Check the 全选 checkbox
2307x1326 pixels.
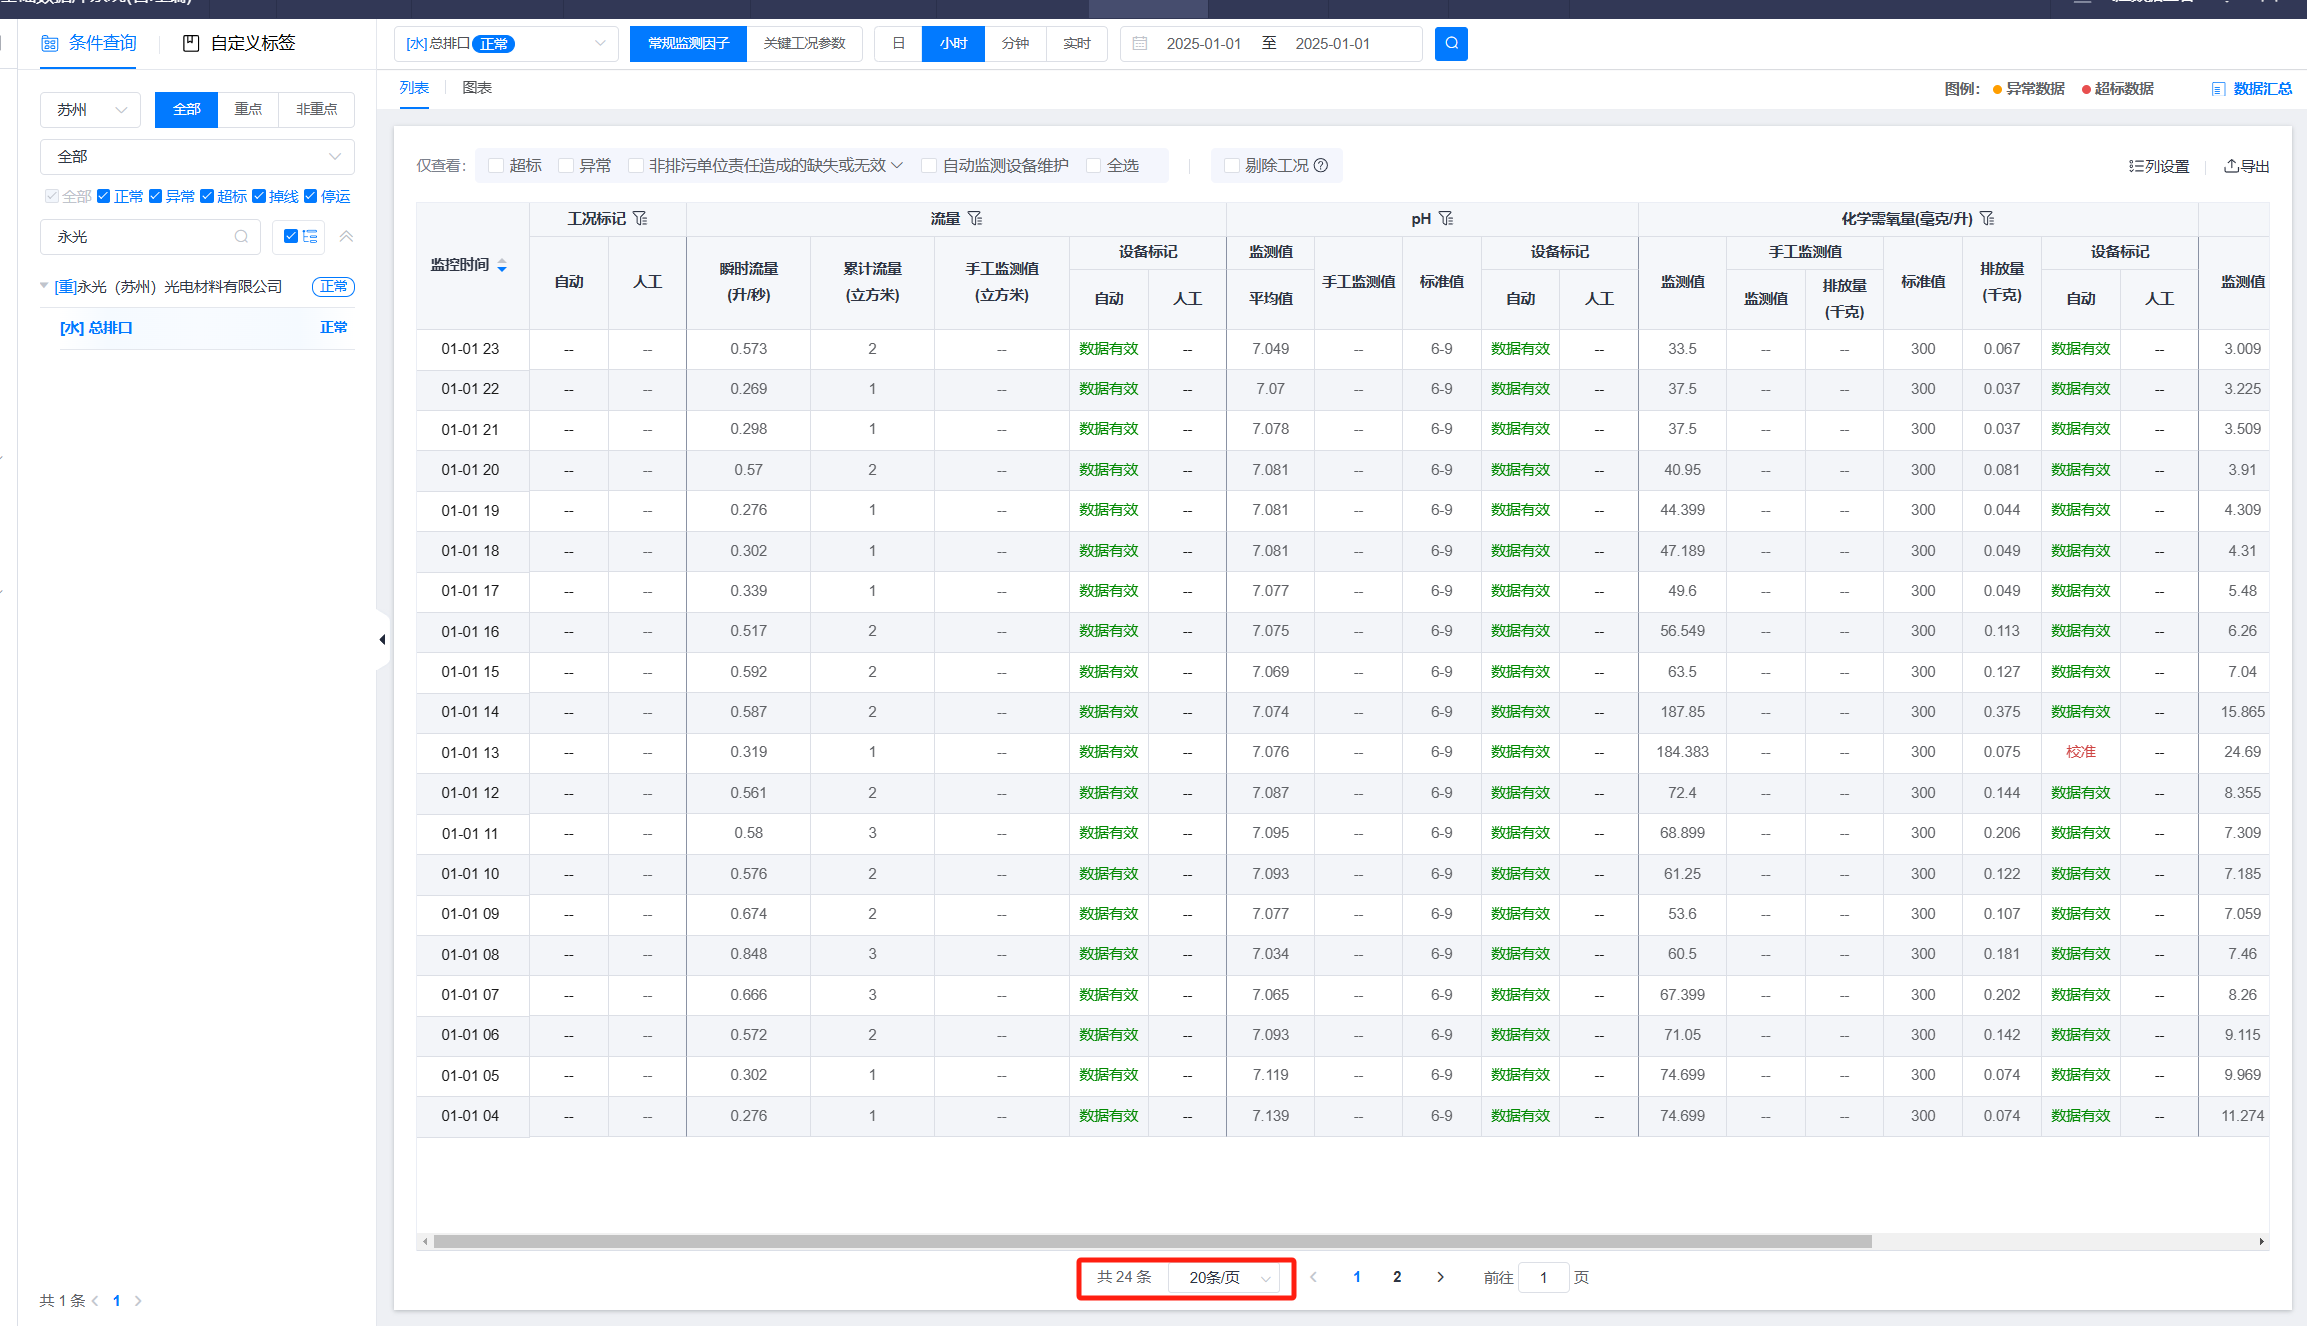[1093, 166]
